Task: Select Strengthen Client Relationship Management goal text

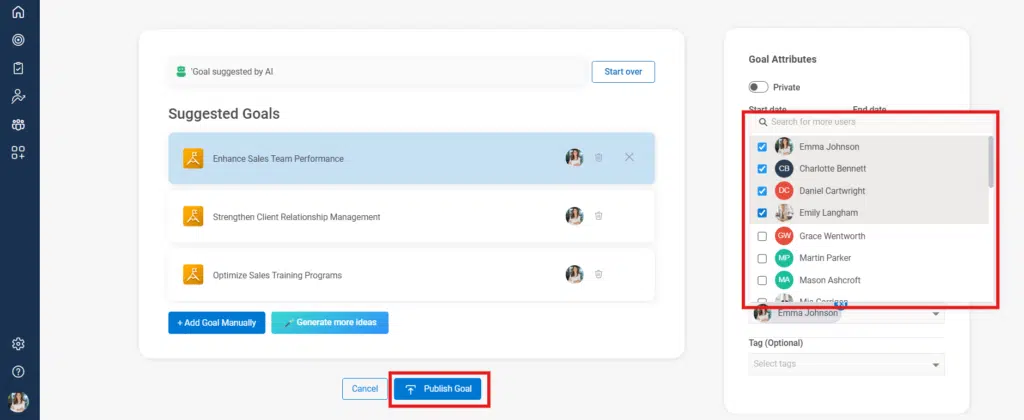Action: (x=296, y=217)
